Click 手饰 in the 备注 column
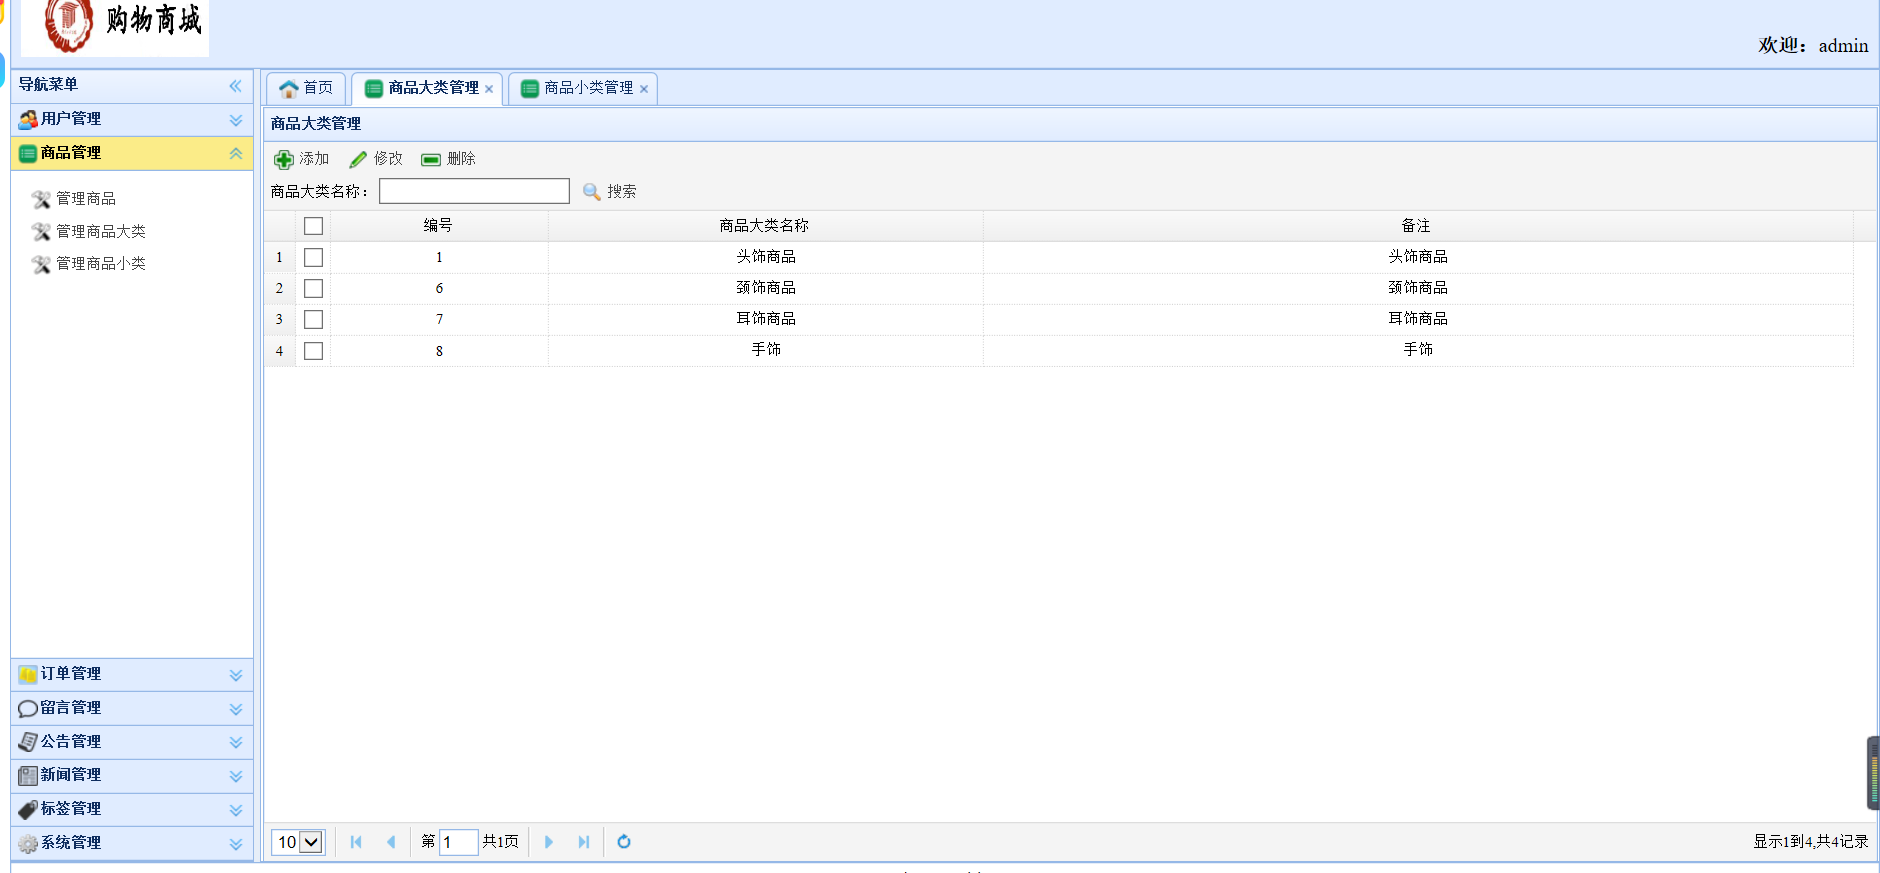Screen dimensions: 1880x873 [x=1418, y=350]
